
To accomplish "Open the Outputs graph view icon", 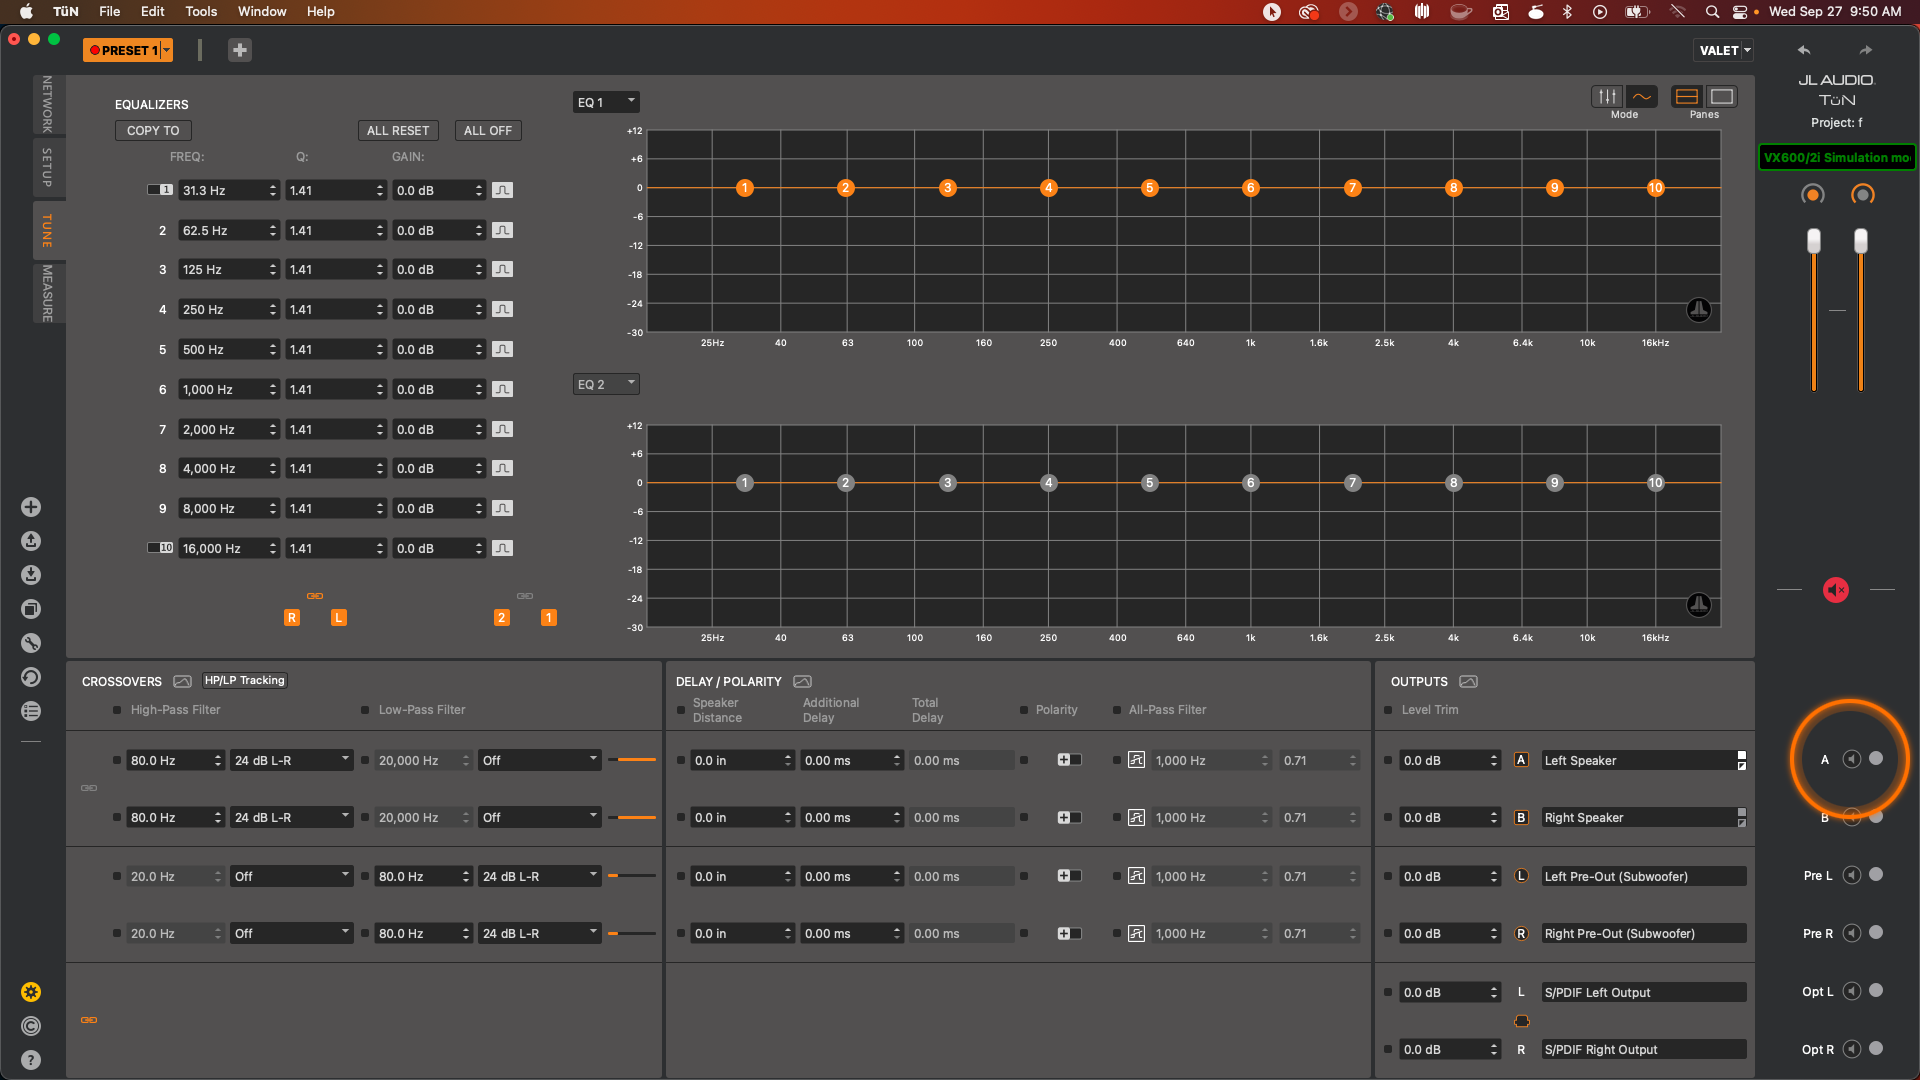I will pos(1468,681).
